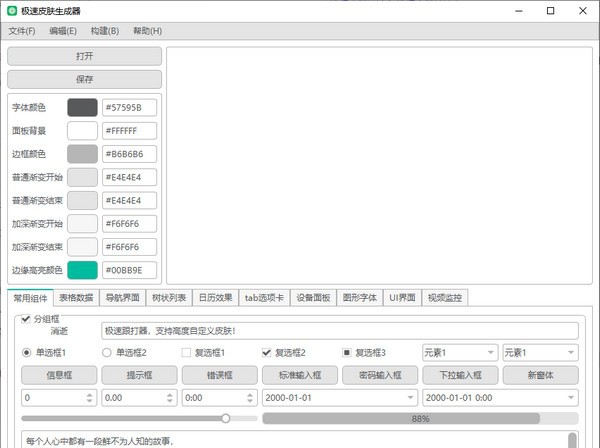
Task: Click the 下拉输入框 button
Action: pos(460,375)
